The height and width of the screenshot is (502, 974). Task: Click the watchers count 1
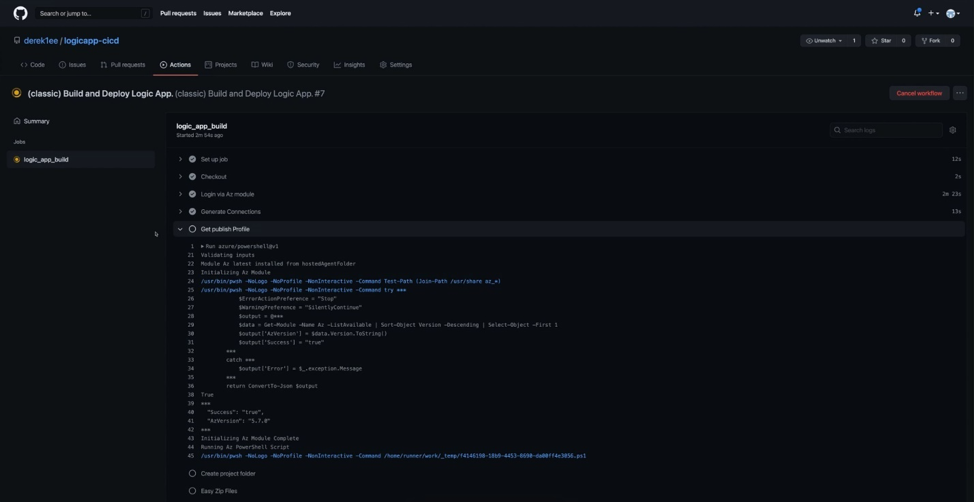[x=854, y=40]
